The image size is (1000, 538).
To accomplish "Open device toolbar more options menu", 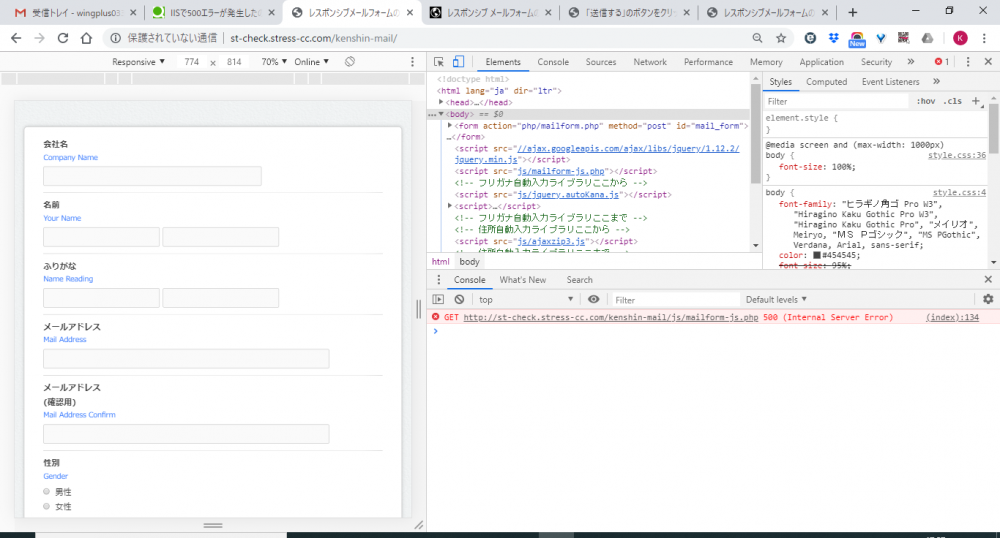I will click(412, 62).
